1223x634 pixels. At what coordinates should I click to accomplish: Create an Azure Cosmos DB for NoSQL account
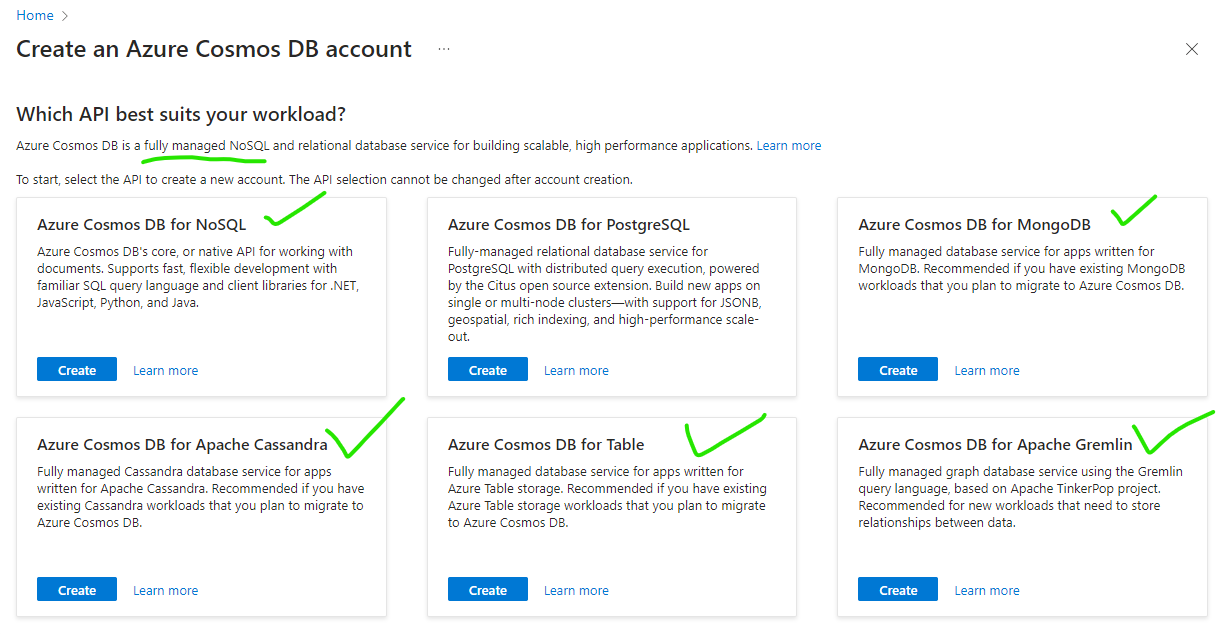point(77,369)
